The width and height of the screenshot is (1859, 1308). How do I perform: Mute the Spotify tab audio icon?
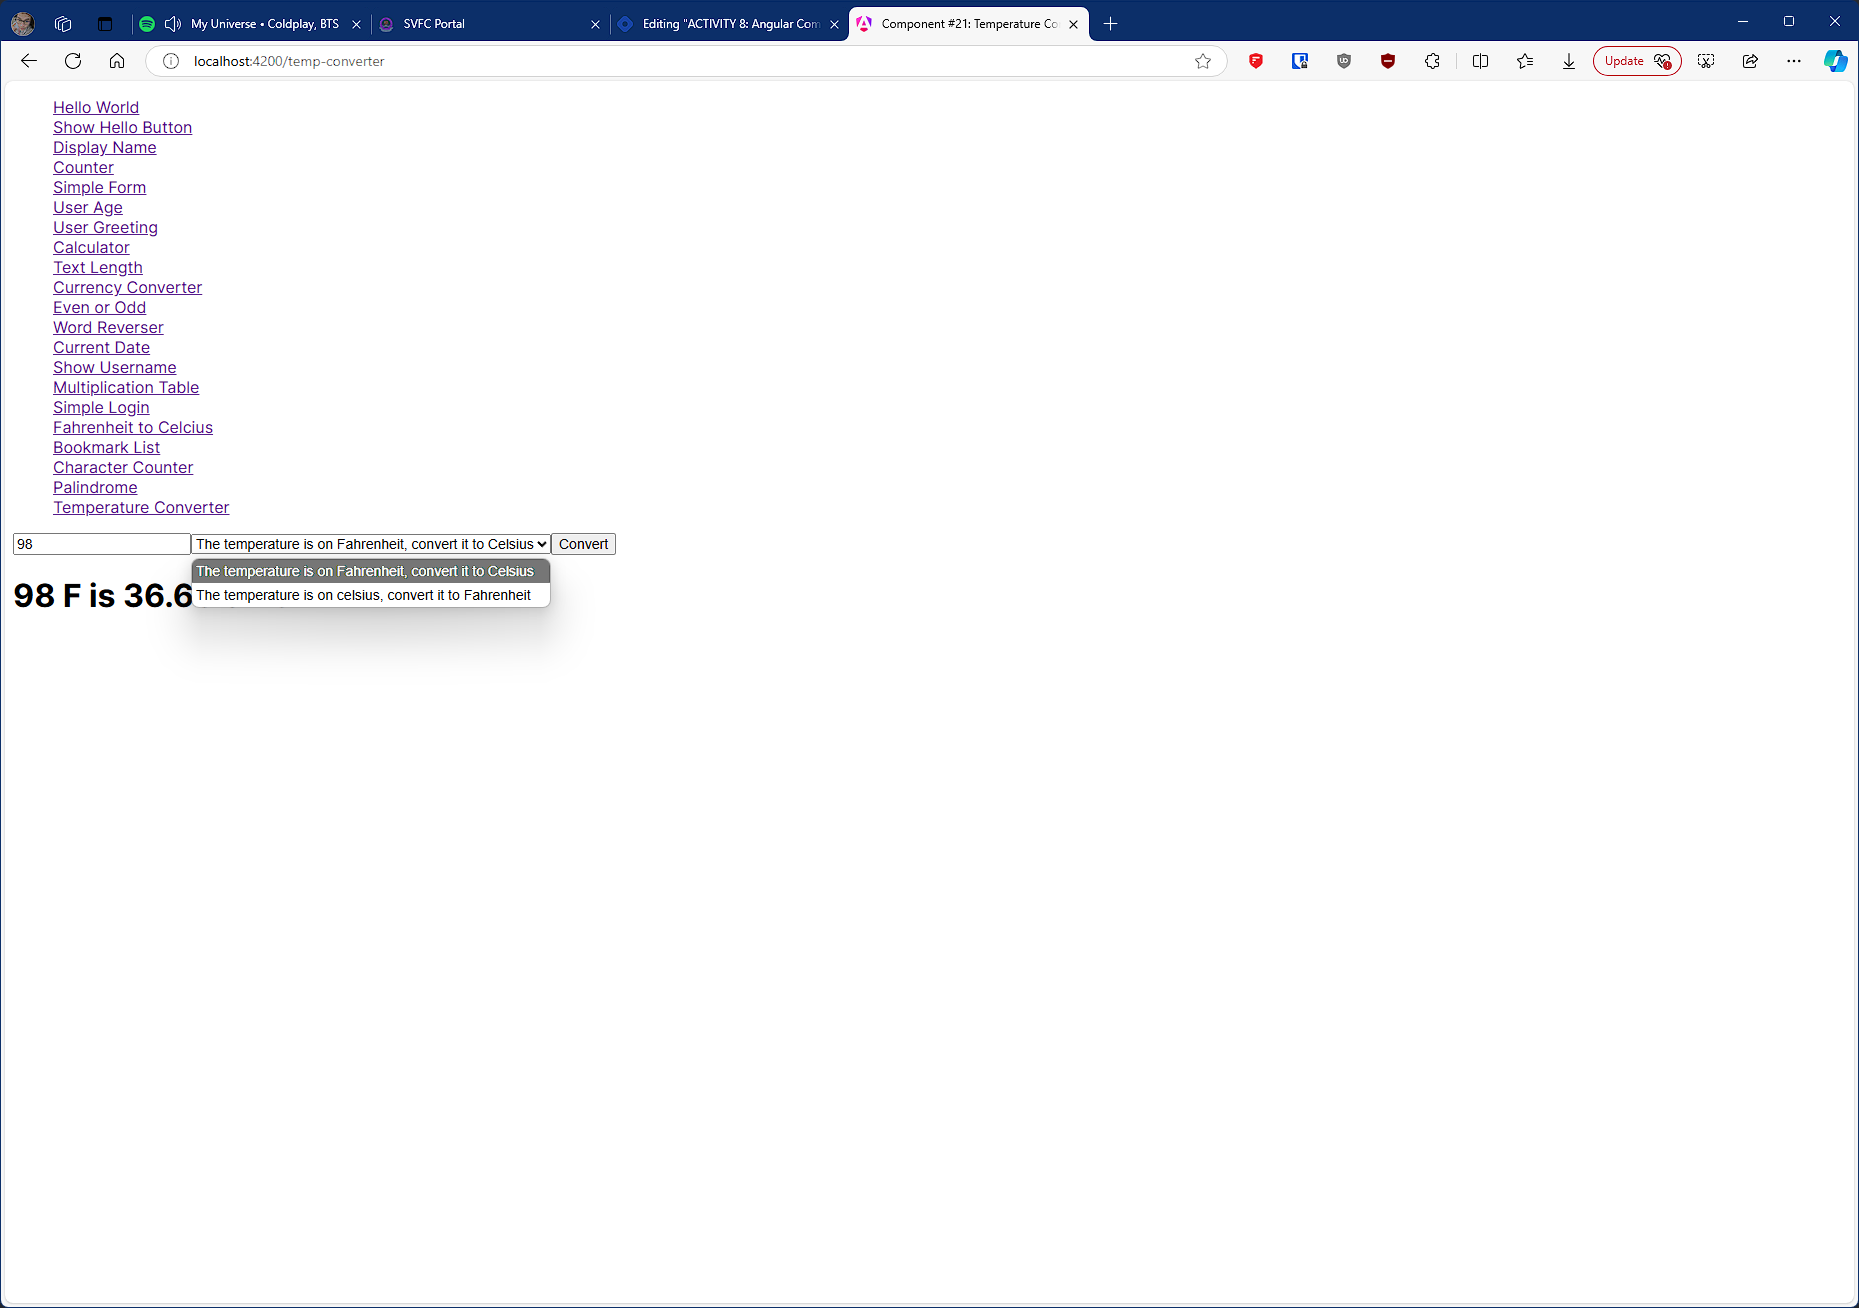pyautogui.click(x=173, y=24)
